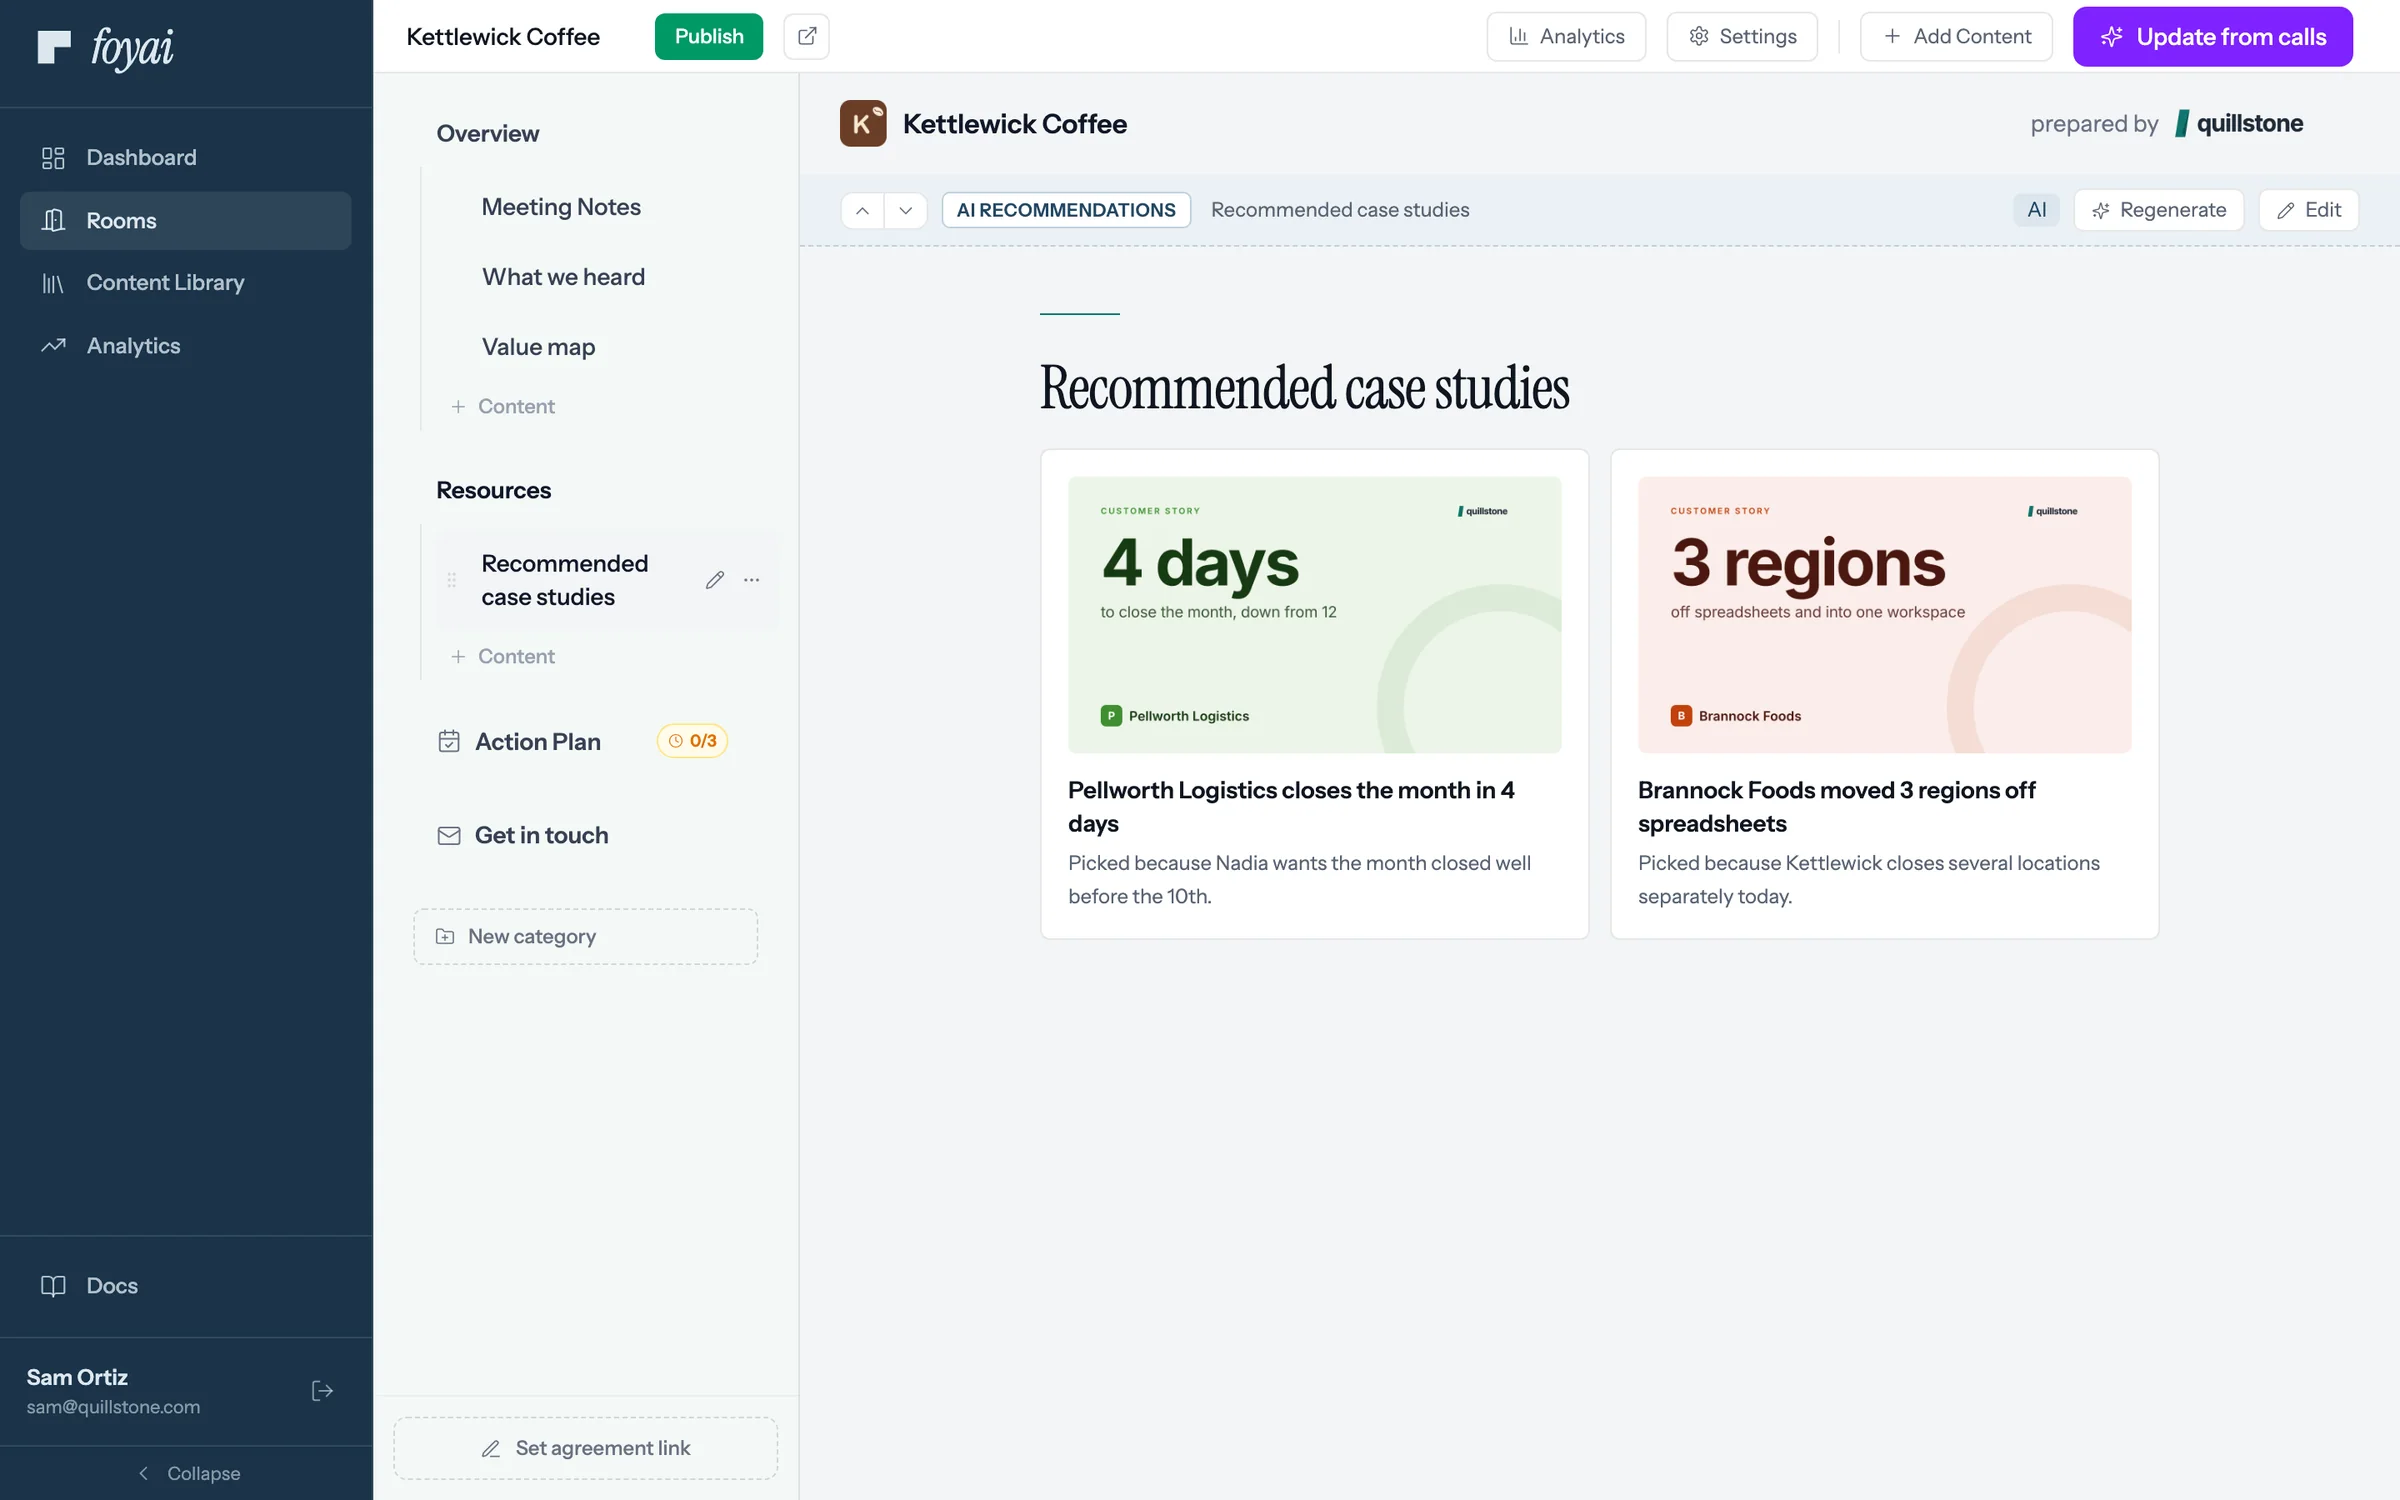Open Meeting Notes page

(x=561, y=207)
